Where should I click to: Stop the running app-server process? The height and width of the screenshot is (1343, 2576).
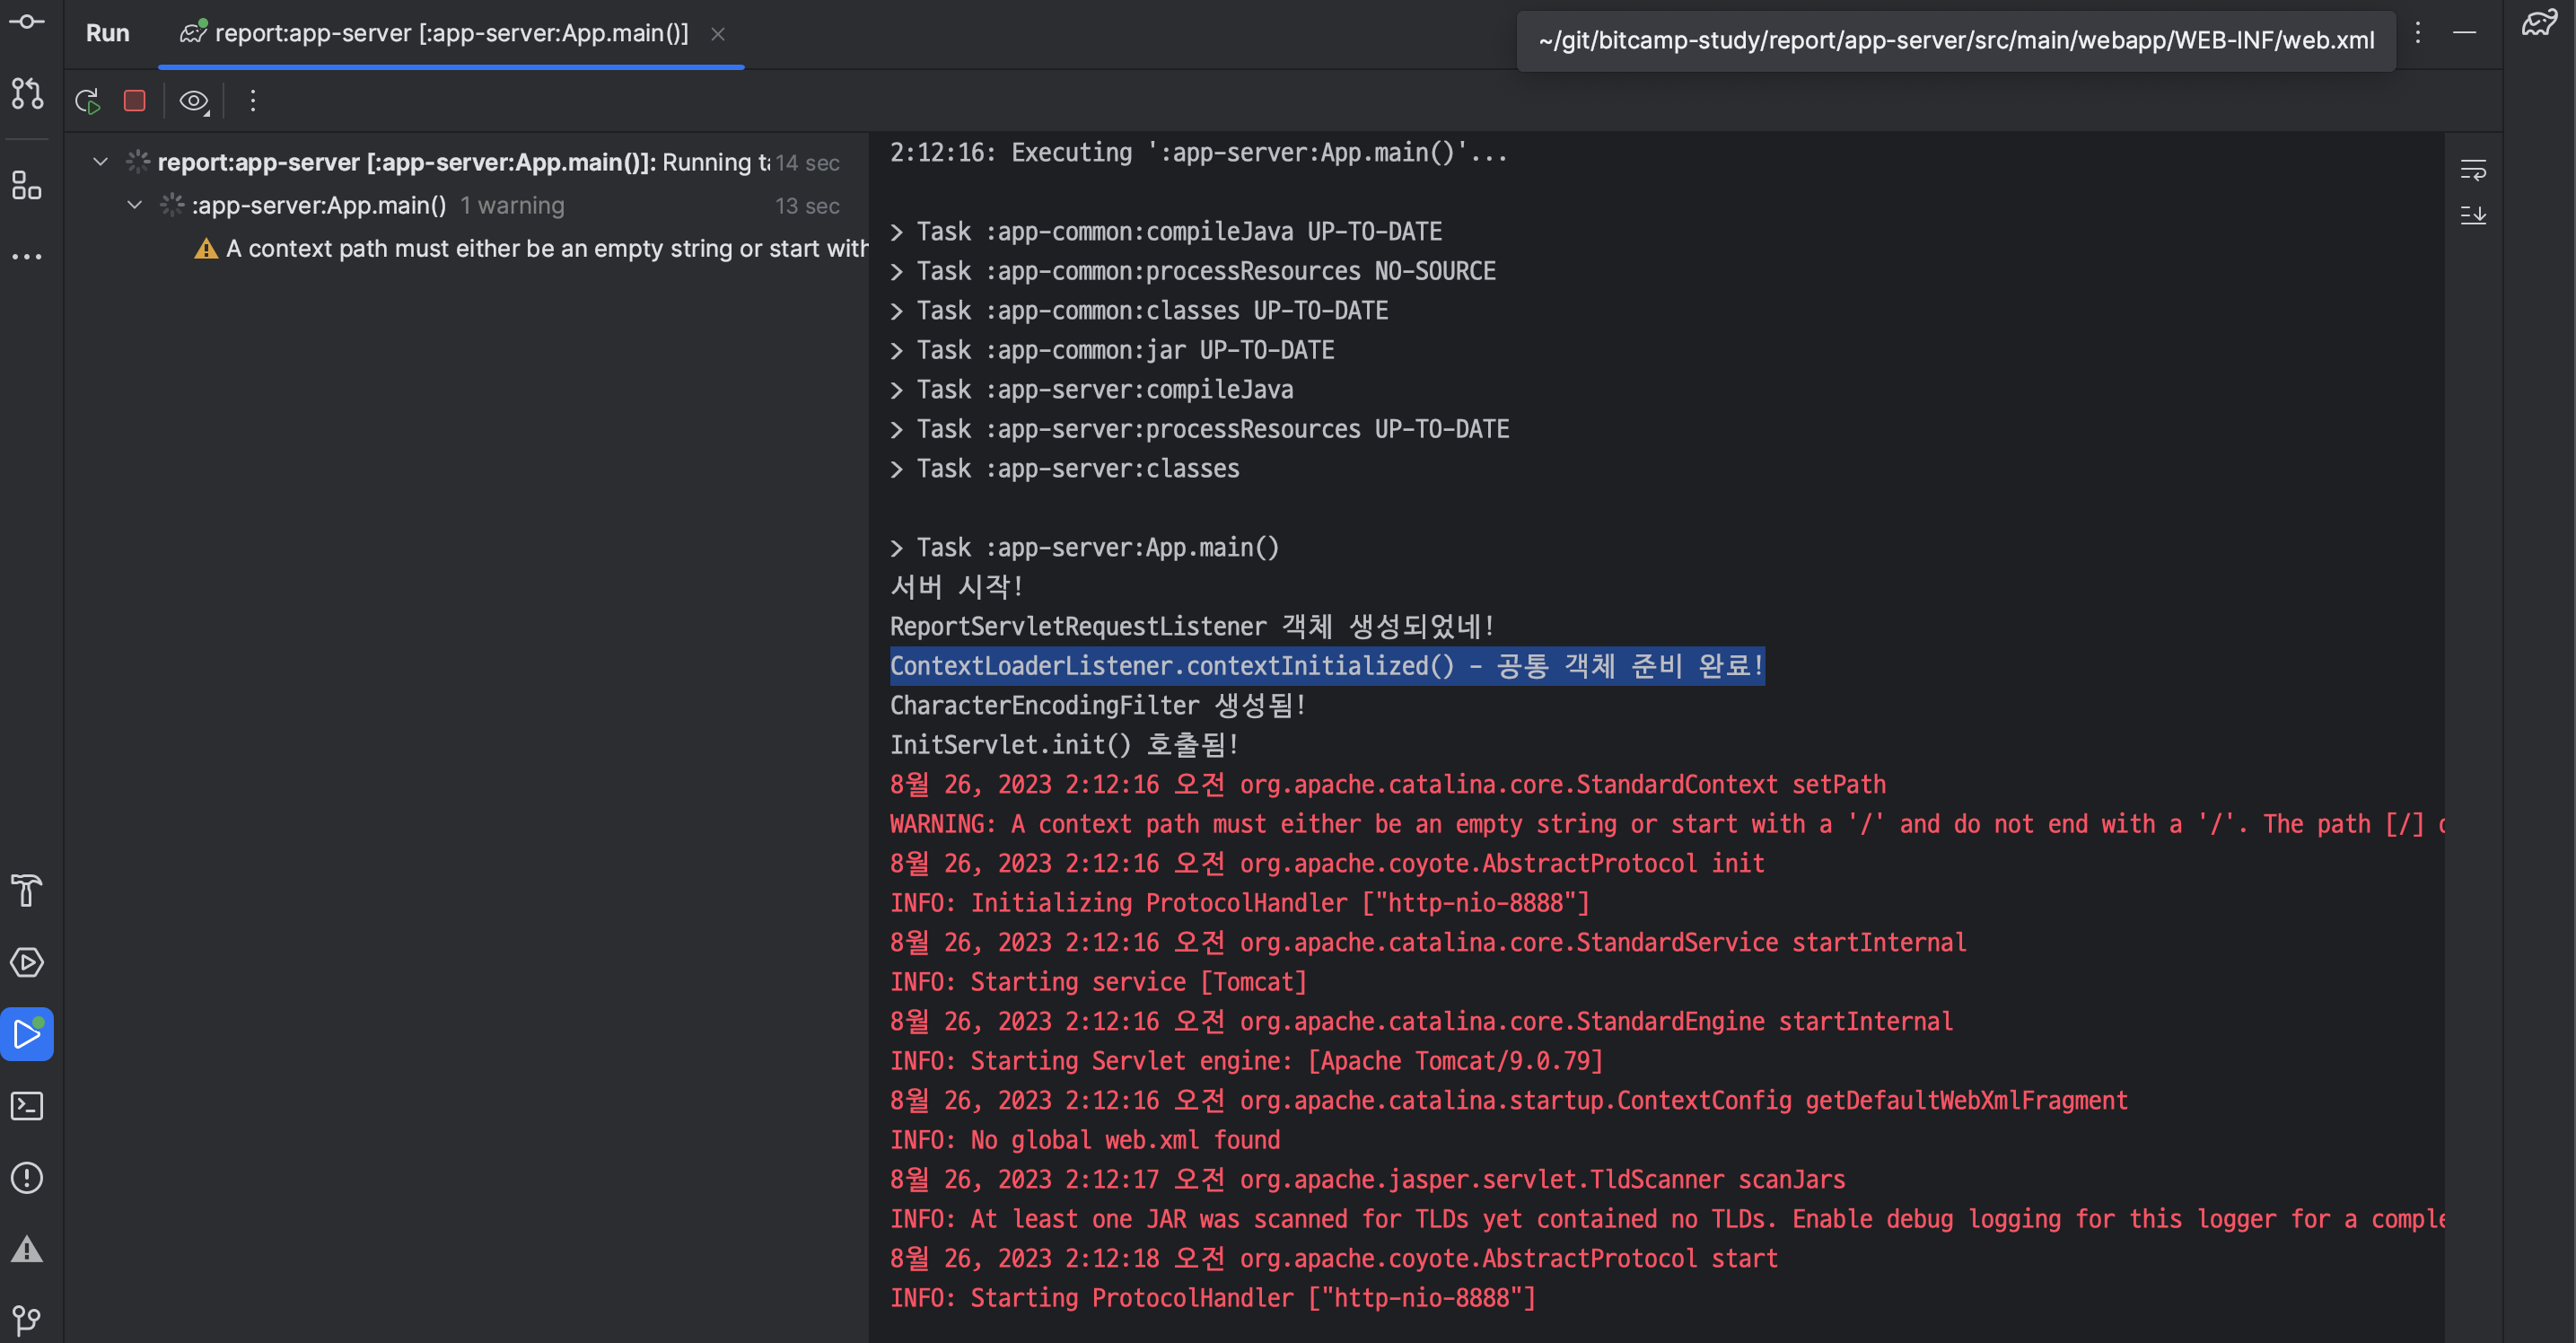135,101
